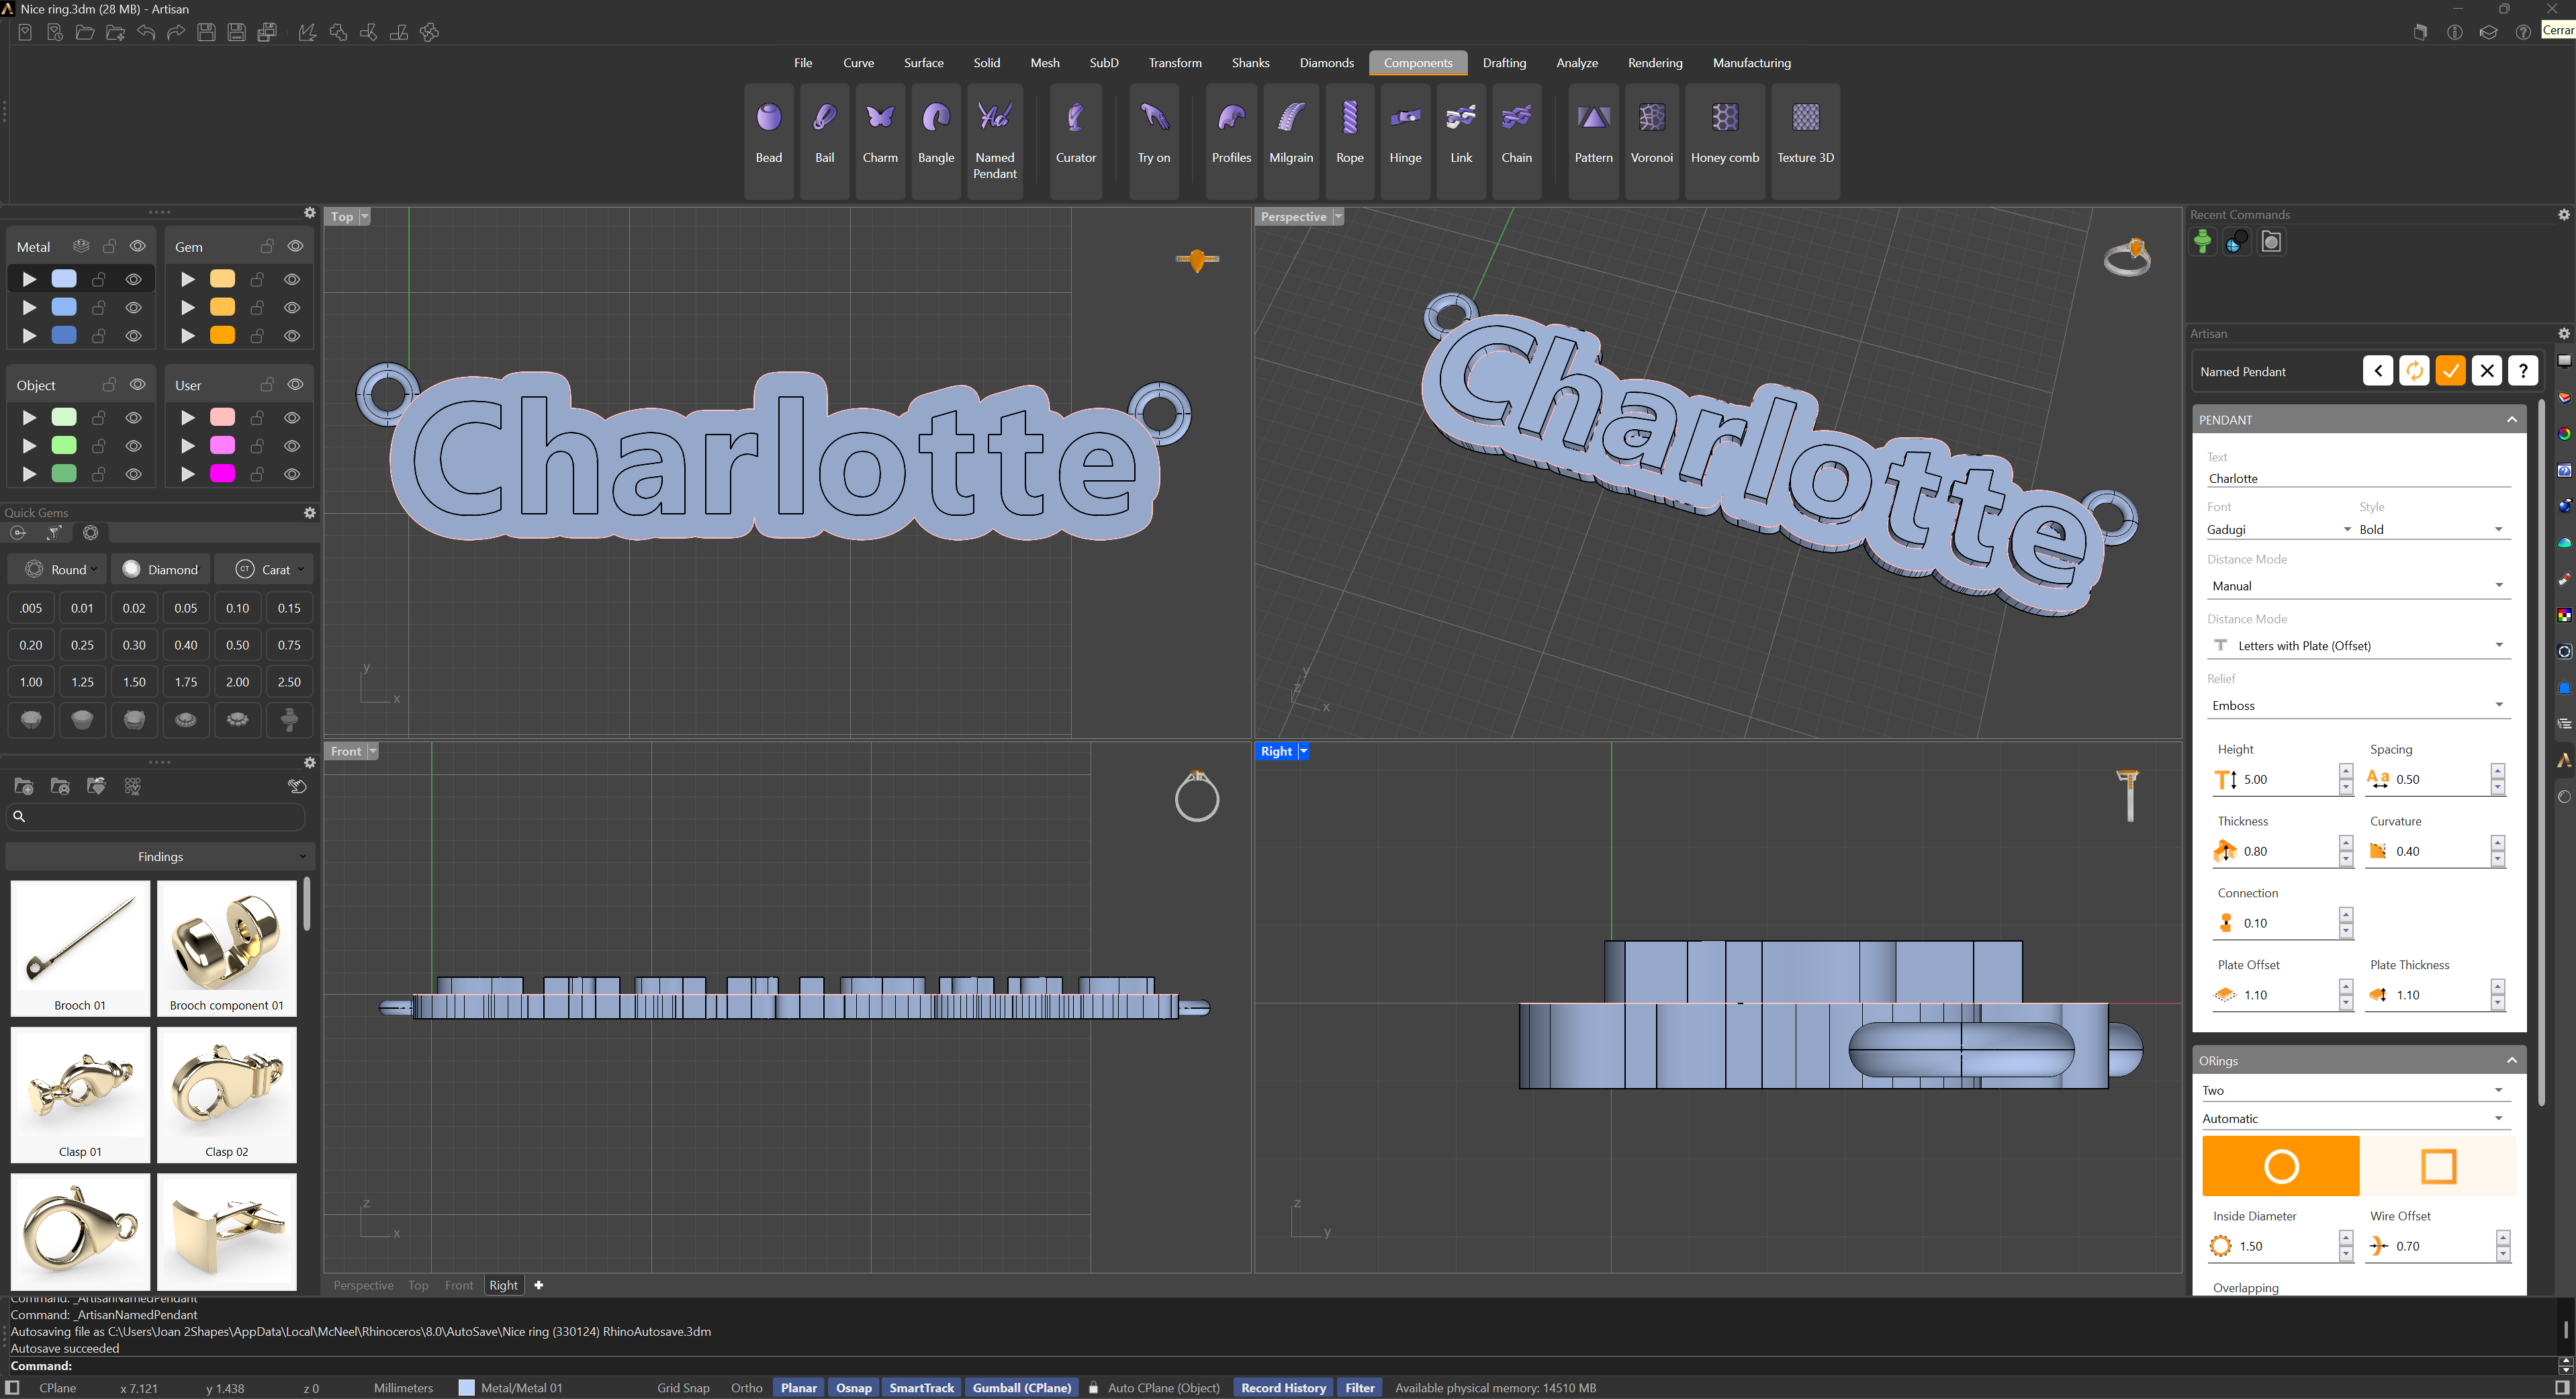Confirm Named Pendant with orange checkmark
The width and height of the screenshot is (2576, 1399).
(2450, 371)
